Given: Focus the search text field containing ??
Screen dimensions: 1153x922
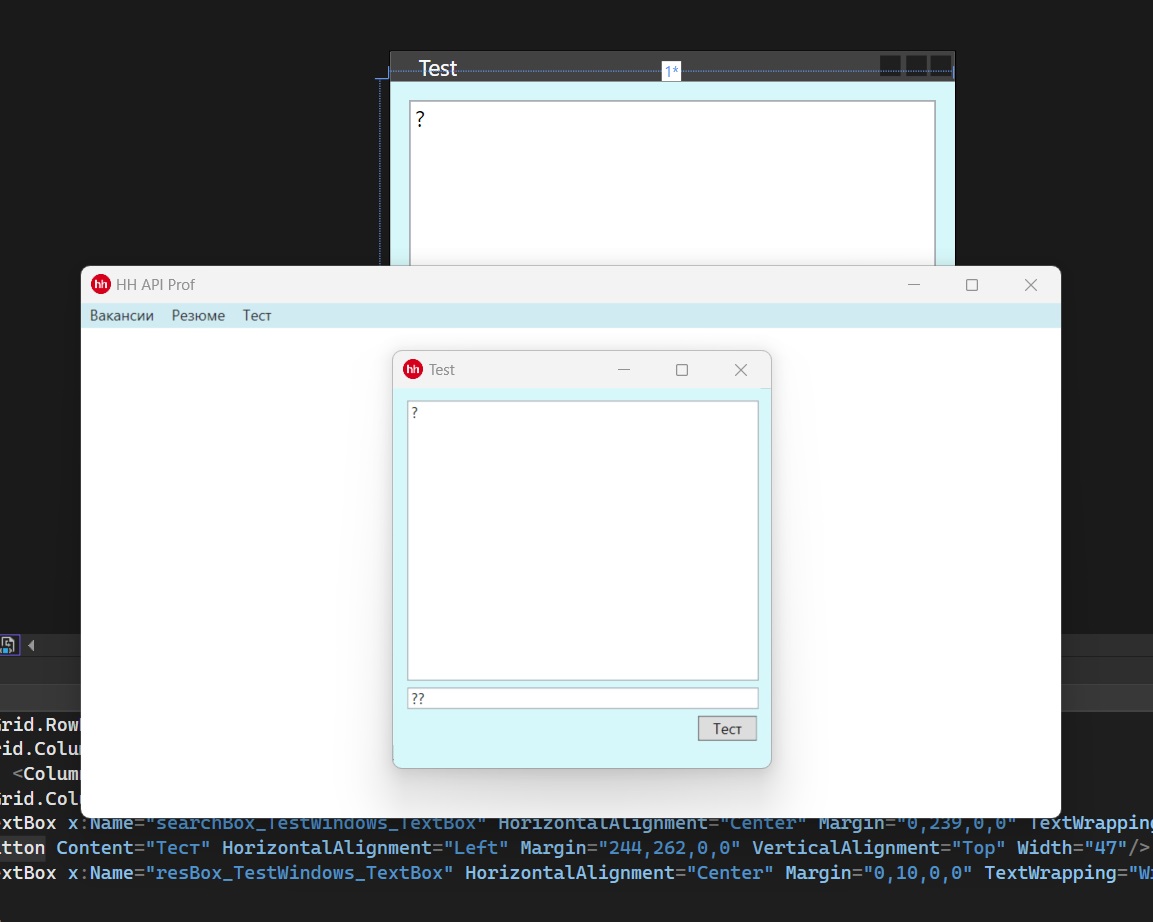Looking at the screenshot, I should pos(582,698).
